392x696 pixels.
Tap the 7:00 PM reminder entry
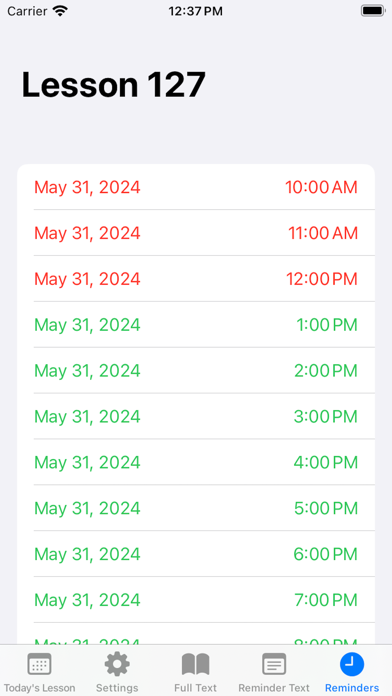tap(196, 600)
